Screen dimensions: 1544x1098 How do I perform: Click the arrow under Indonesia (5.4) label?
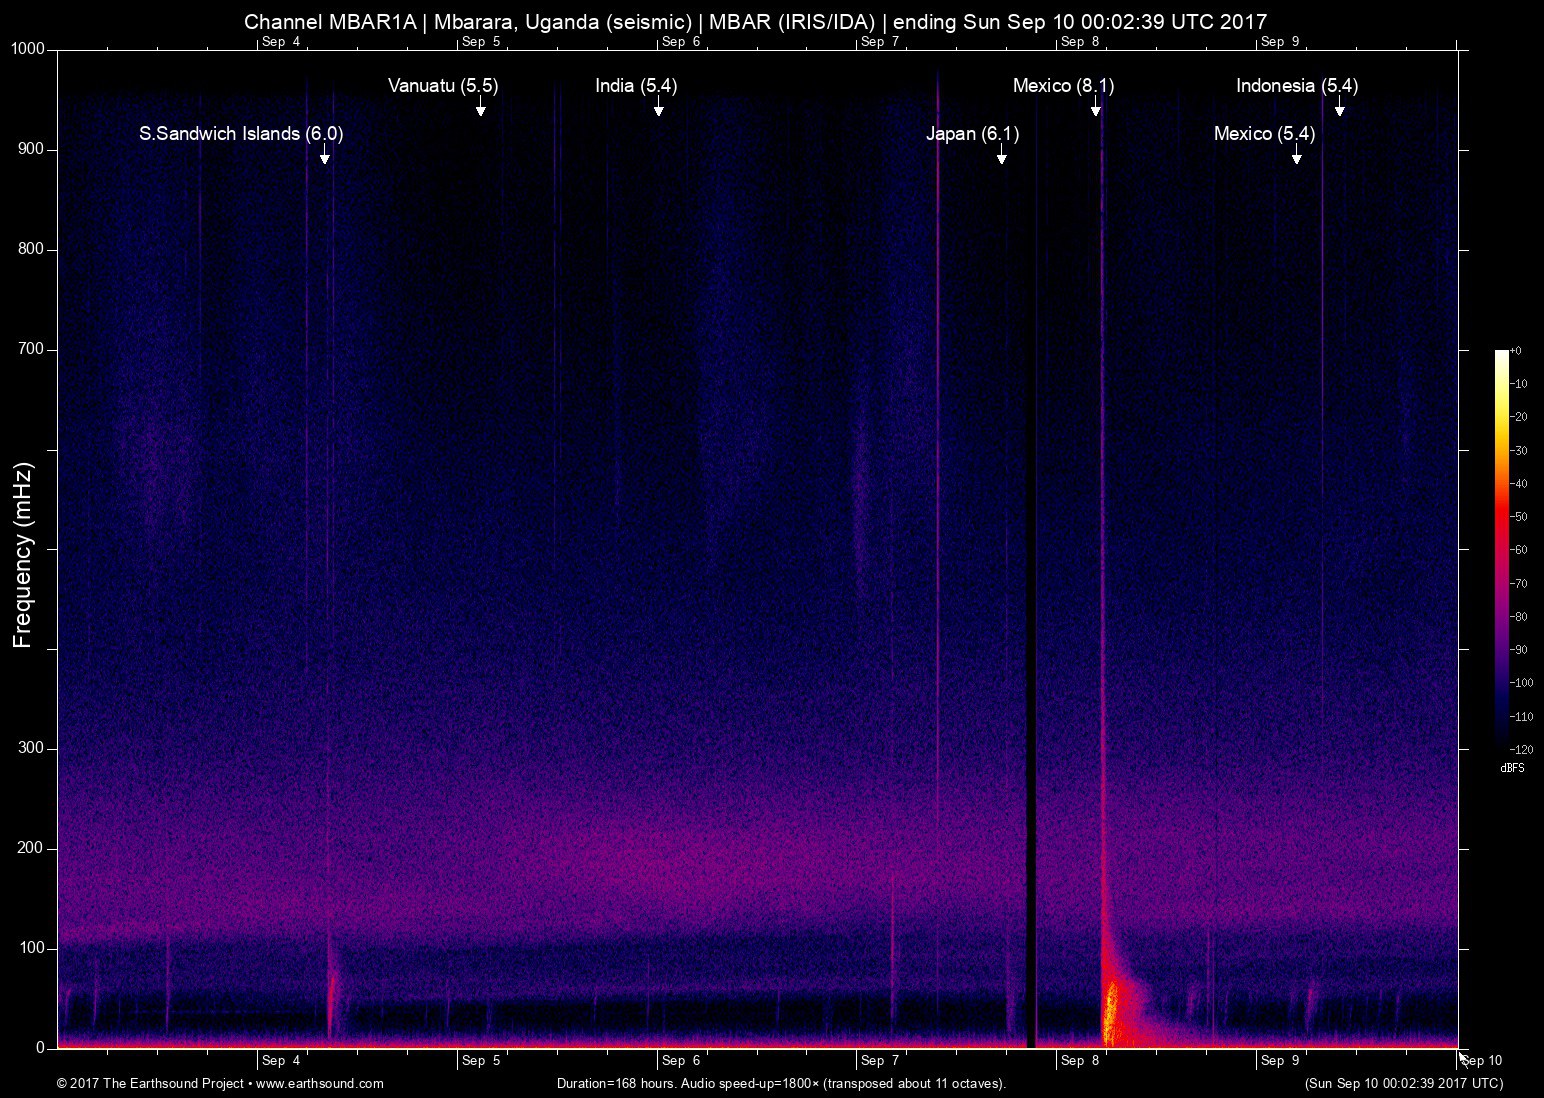pos(1339,106)
